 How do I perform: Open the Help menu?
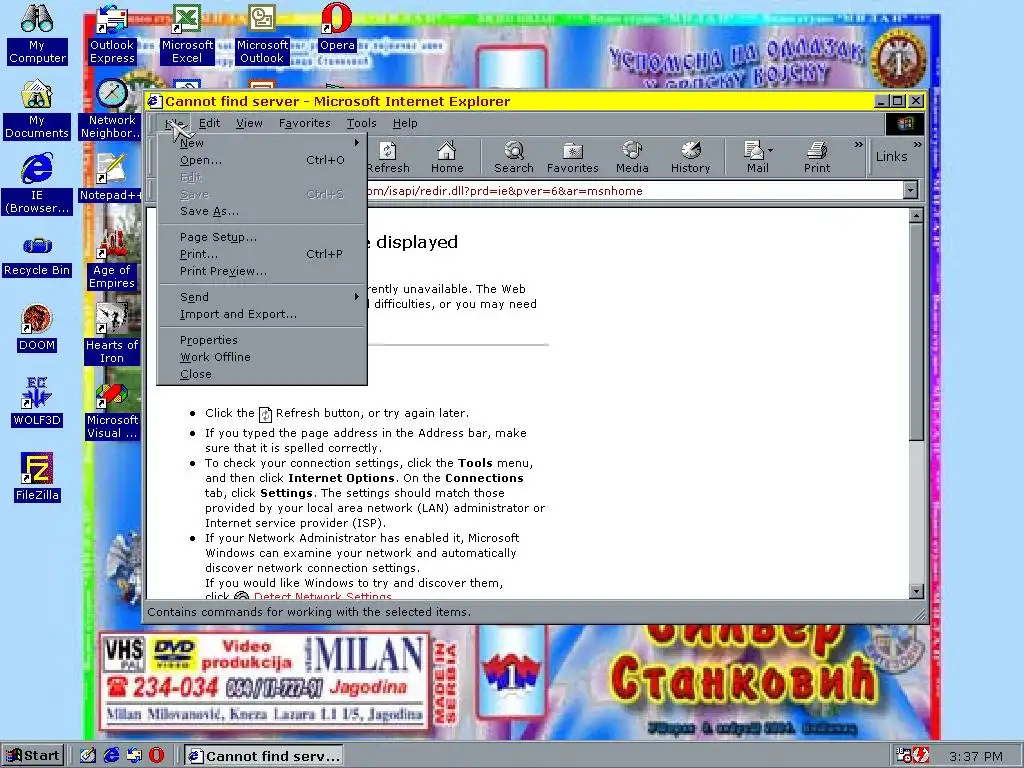(405, 123)
